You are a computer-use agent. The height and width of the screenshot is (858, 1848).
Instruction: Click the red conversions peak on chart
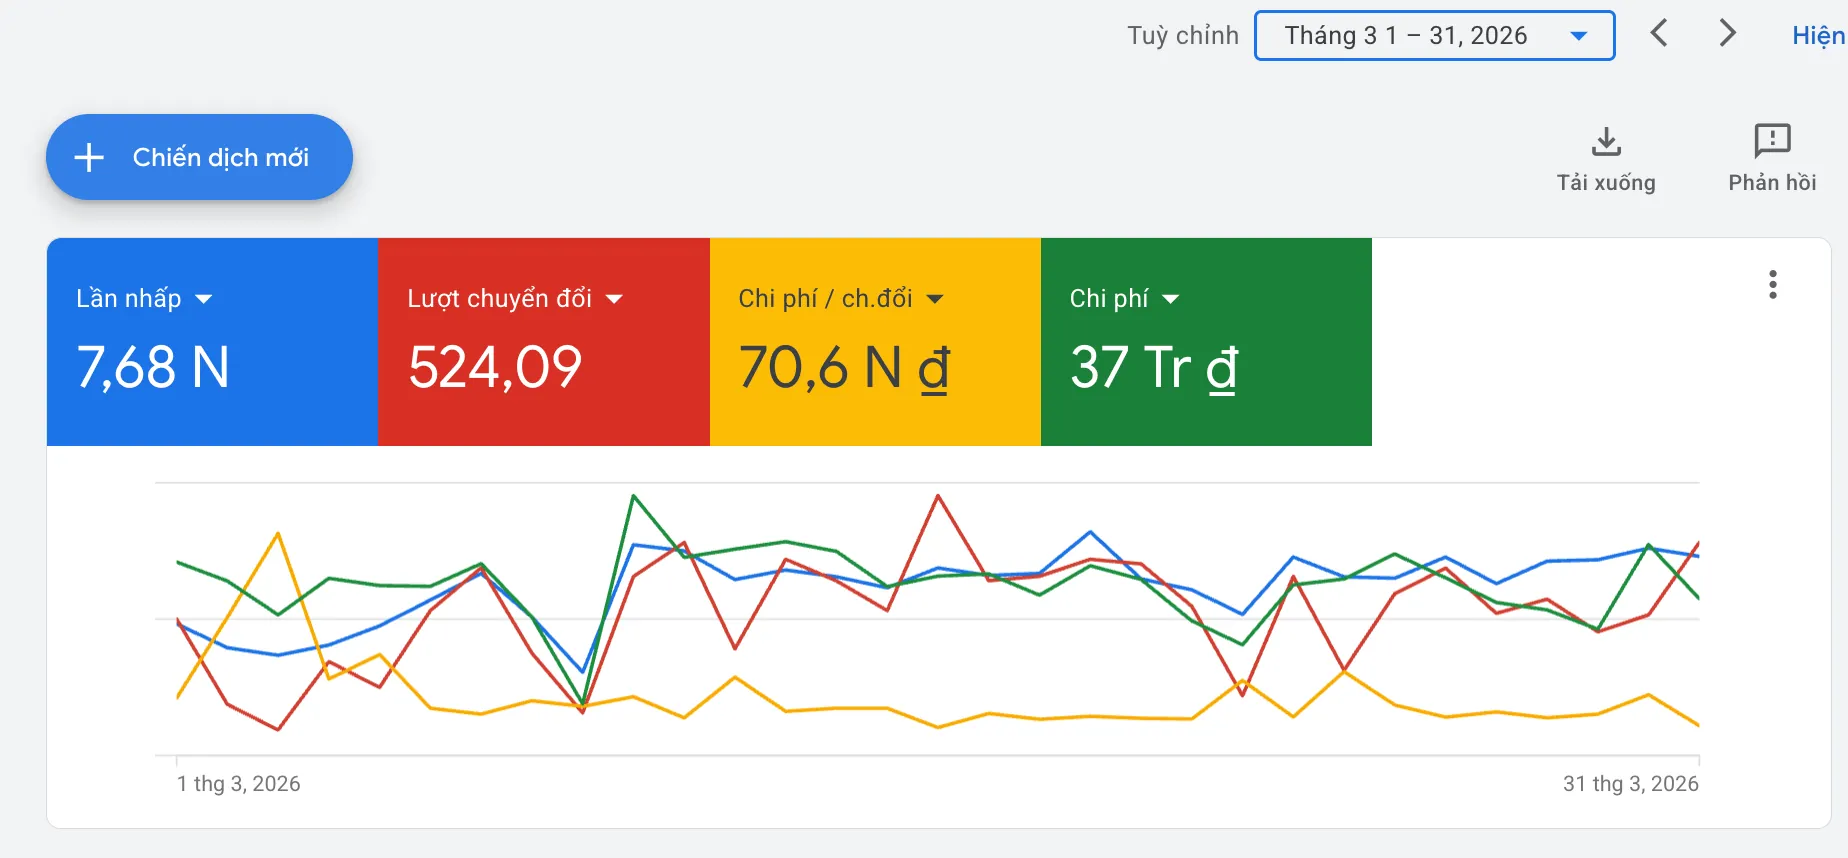click(x=938, y=496)
